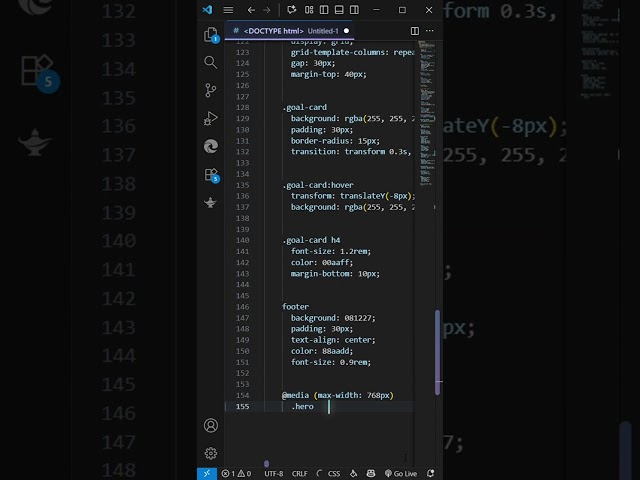Open the genie lamp extension icon
Image resolution: width=640 pixels, height=480 pixels.
211,202
